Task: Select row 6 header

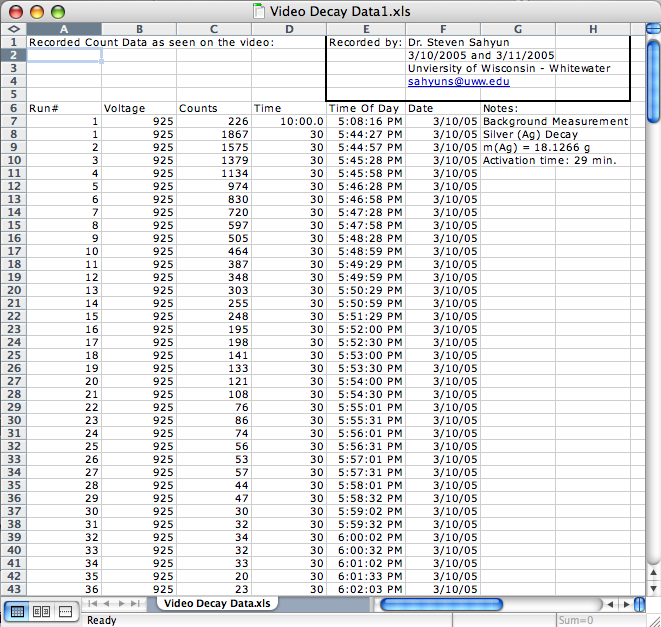Action: click(x=14, y=108)
